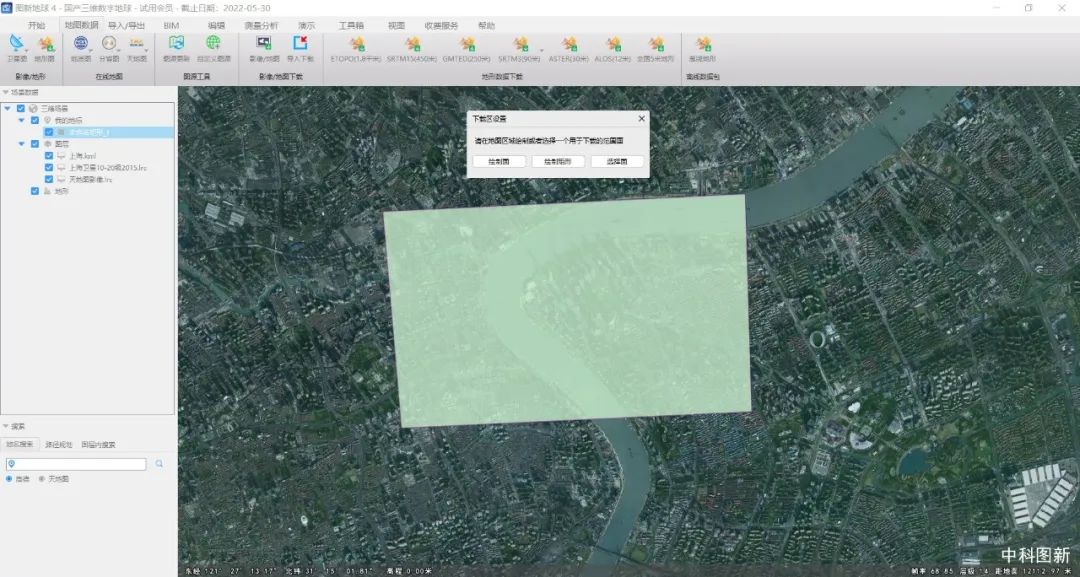
Task: Select the ASTER(30米) terrain download icon
Action: (568, 44)
